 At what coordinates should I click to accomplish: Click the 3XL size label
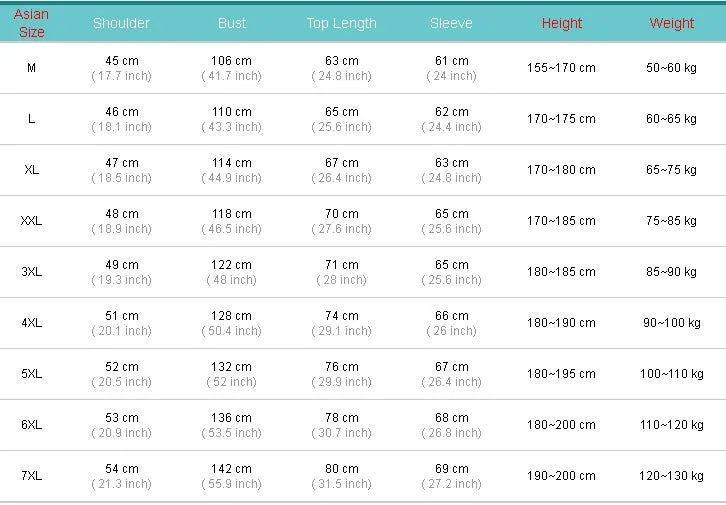pyautogui.click(x=31, y=272)
